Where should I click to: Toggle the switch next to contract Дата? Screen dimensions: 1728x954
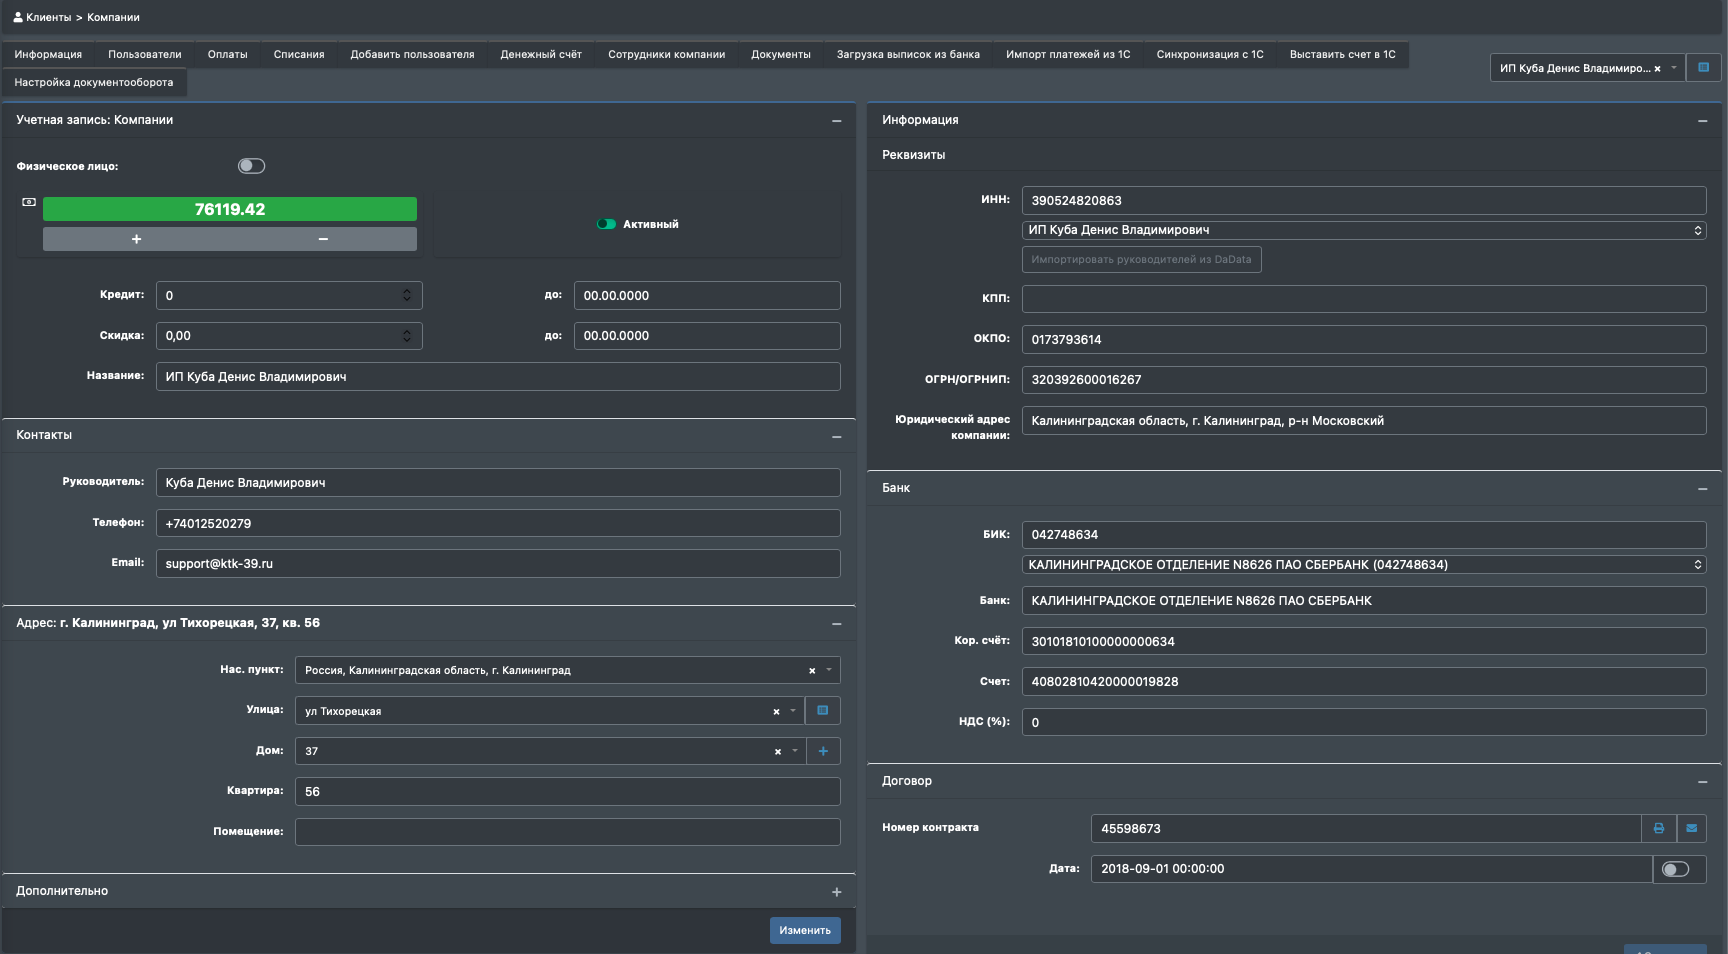tap(1675, 869)
